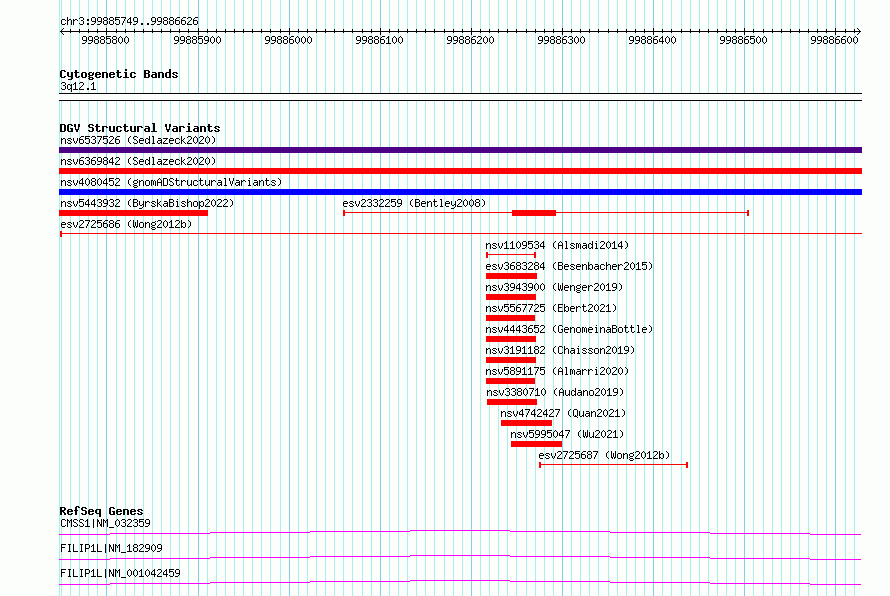Click ruler position 99886100
Viewport: 890px width, 596px height.
pyautogui.click(x=379, y=40)
